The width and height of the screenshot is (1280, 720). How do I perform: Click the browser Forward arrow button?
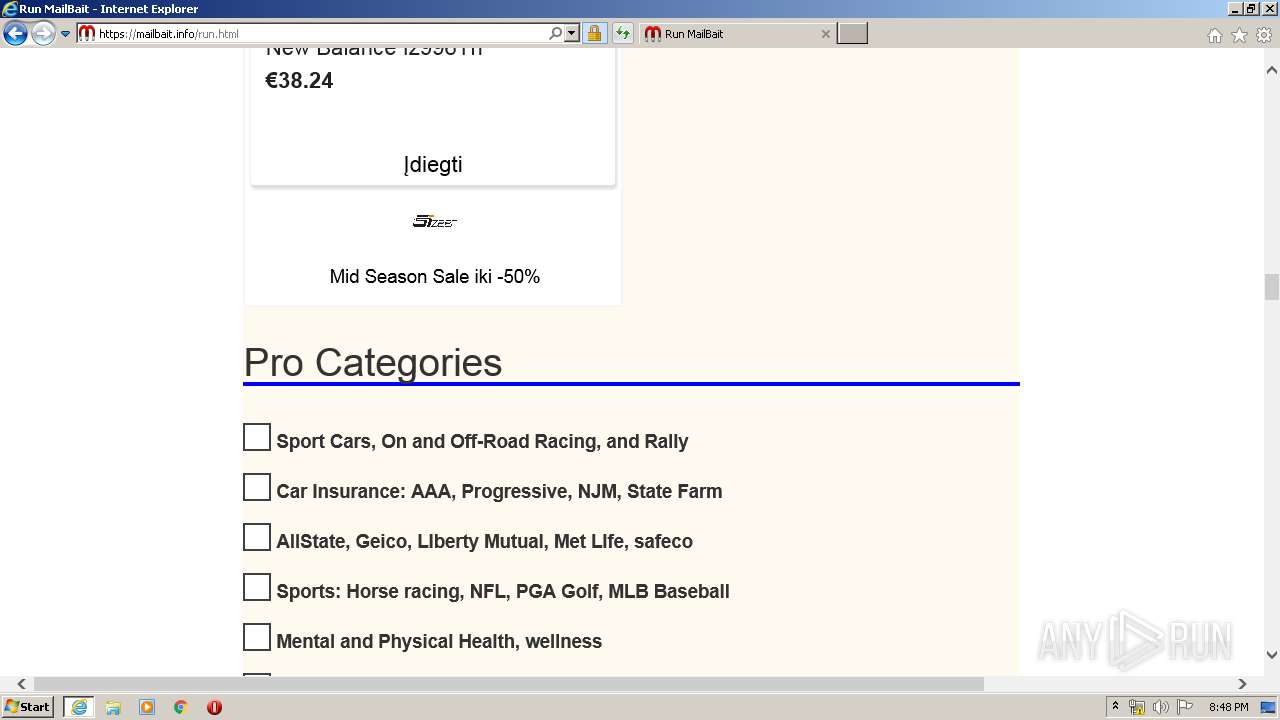(x=43, y=34)
